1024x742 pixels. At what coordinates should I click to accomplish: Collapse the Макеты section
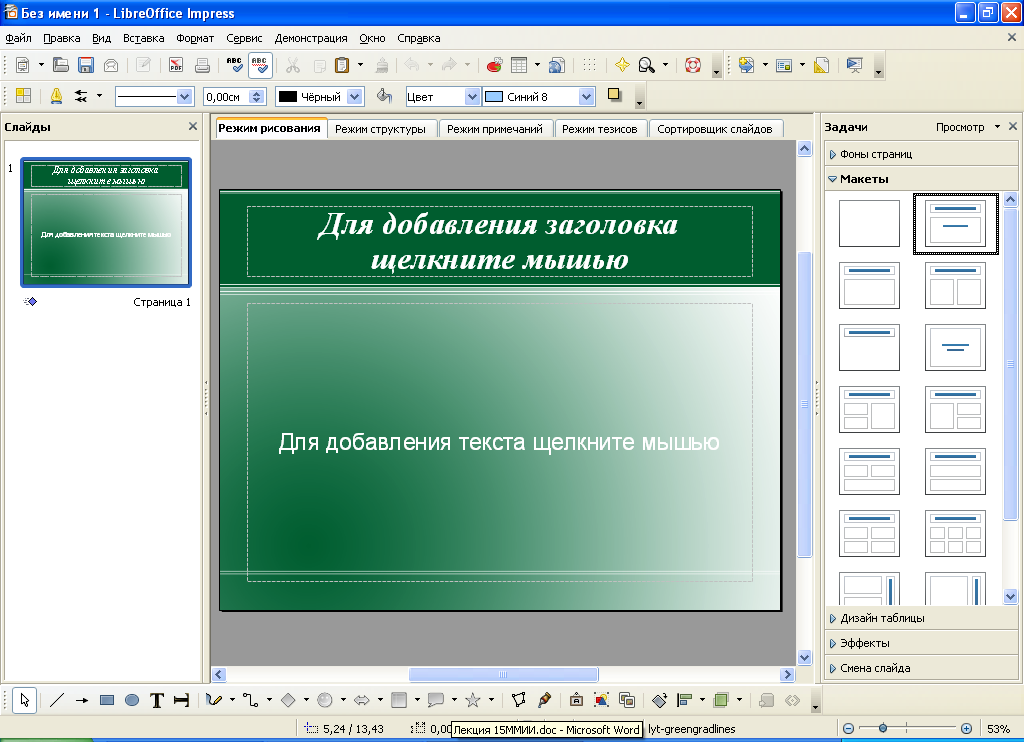(920, 179)
